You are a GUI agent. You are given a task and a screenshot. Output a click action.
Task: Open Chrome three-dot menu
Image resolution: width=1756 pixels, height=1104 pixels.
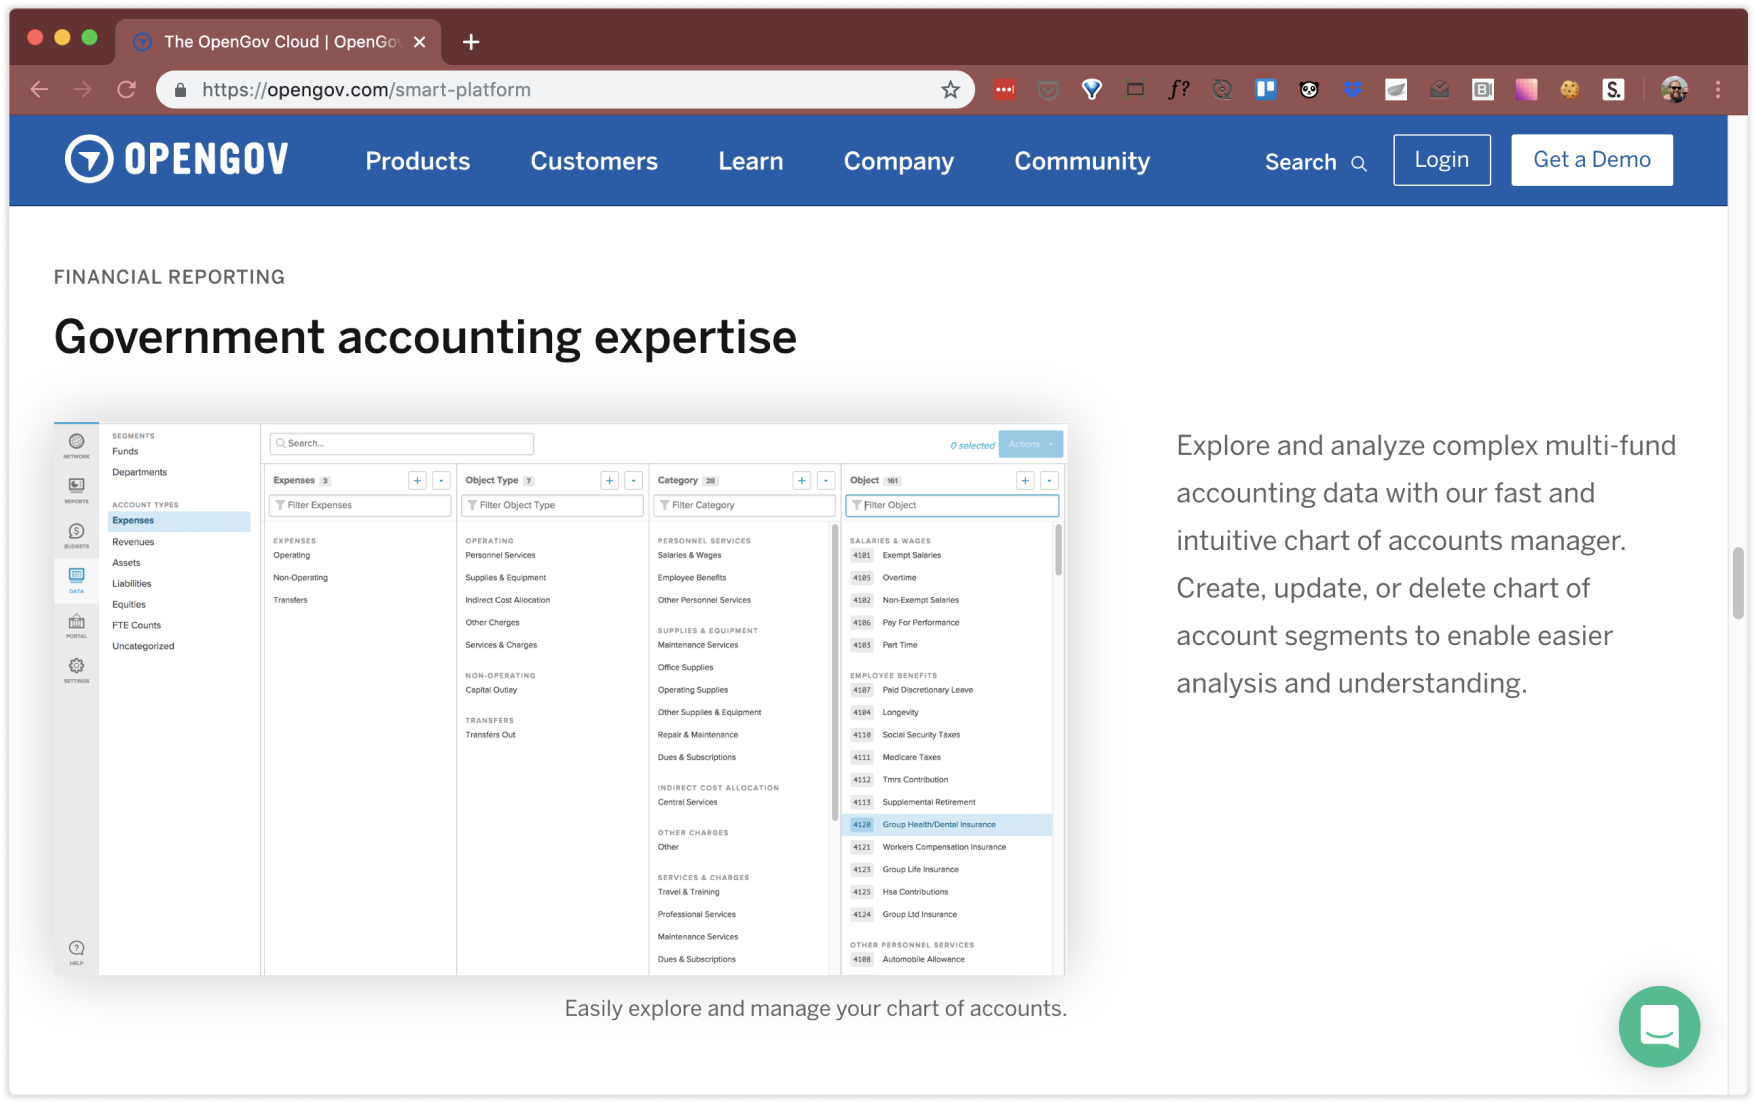point(1718,90)
